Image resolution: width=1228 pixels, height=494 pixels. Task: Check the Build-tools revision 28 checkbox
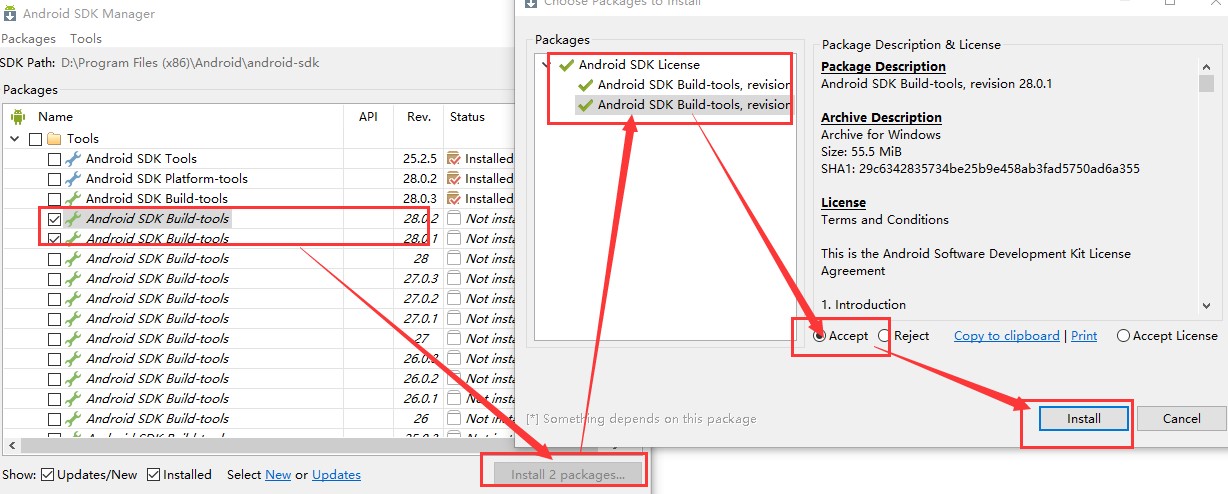[54, 259]
